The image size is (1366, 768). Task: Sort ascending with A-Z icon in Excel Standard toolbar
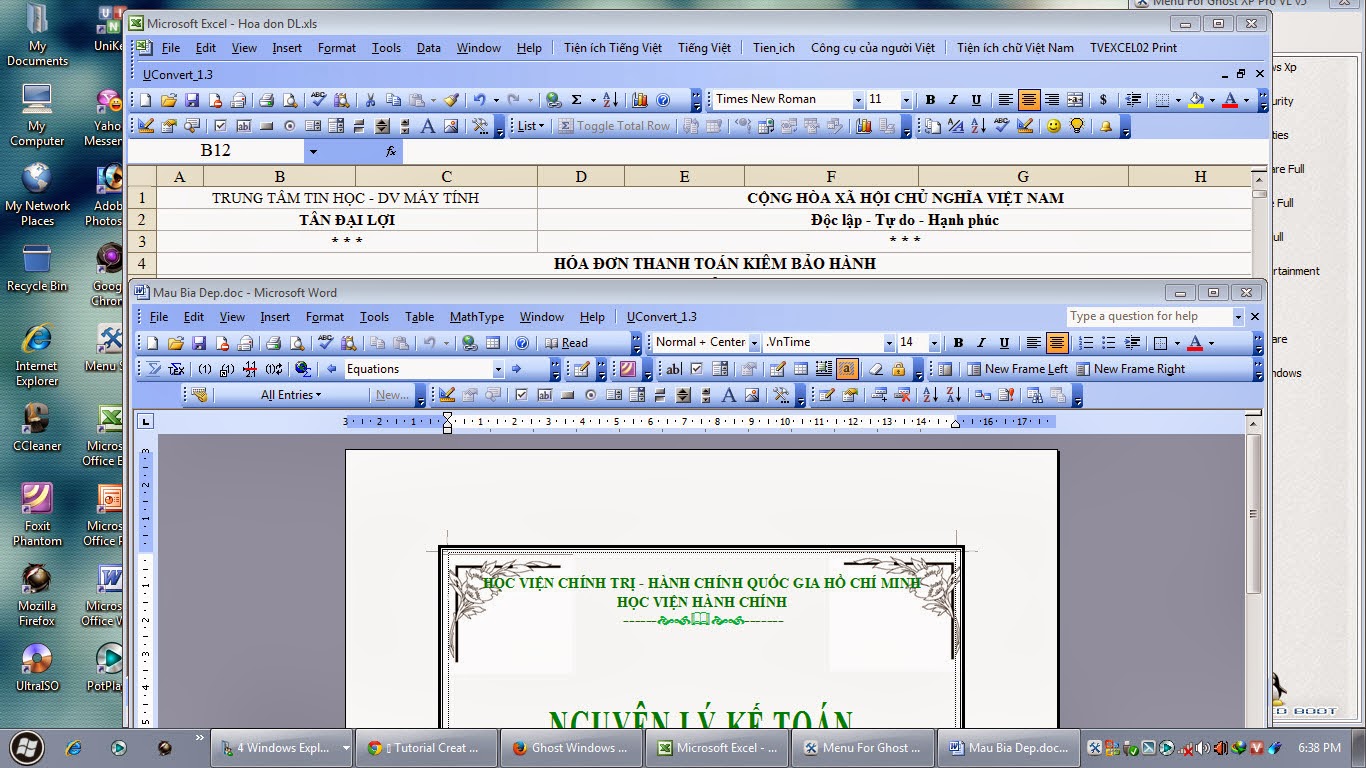pyautogui.click(x=610, y=100)
